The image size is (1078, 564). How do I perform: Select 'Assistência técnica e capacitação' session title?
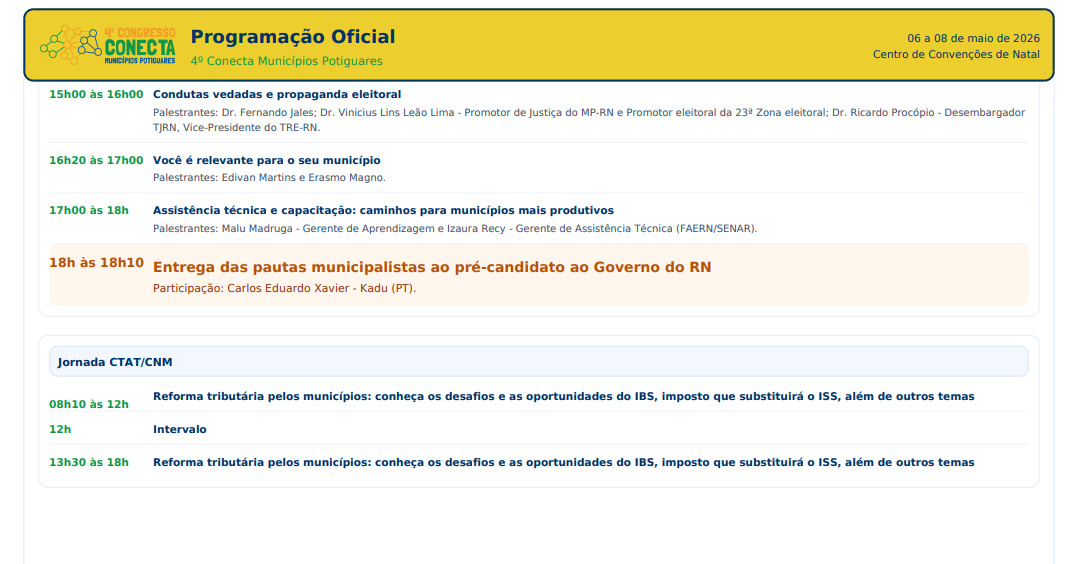[x=384, y=210]
